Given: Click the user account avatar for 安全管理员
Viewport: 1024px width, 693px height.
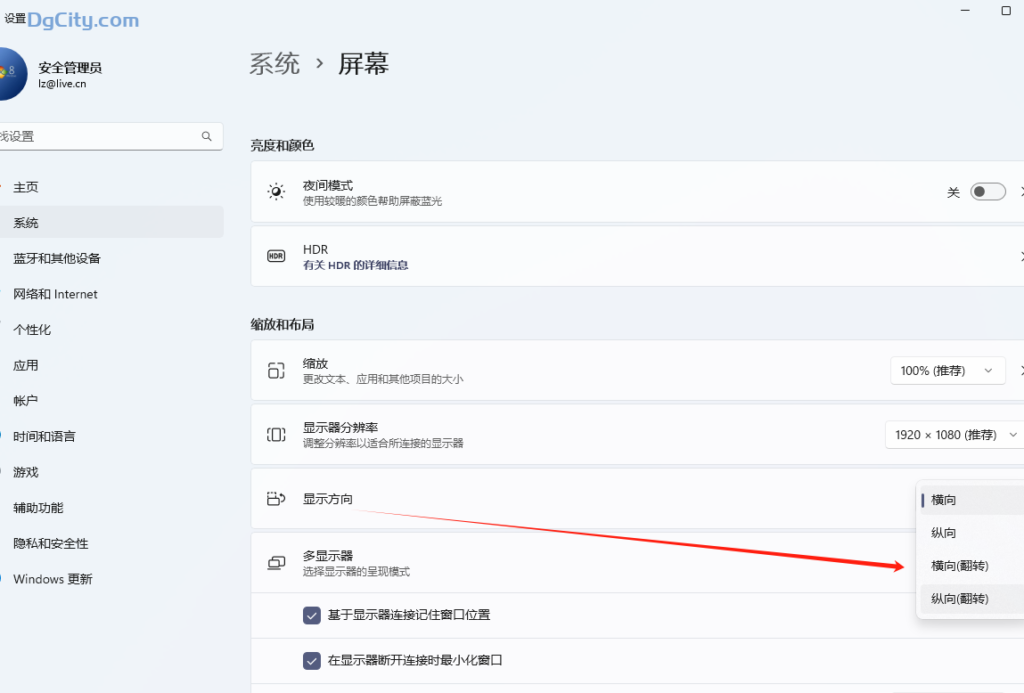Looking at the screenshot, I should click(x=12, y=74).
